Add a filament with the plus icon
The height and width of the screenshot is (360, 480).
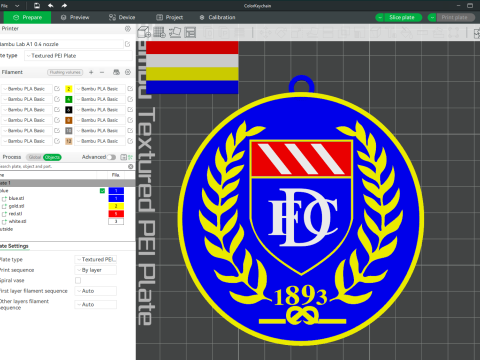click(x=91, y=72)
